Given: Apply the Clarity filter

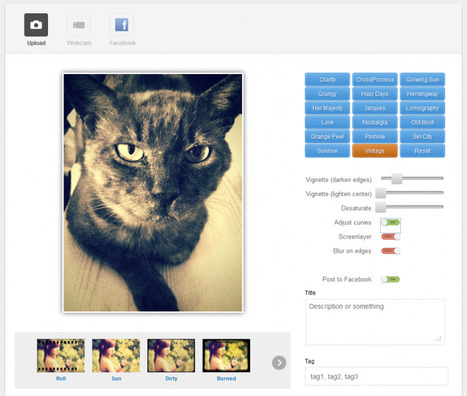Looking at the screenshot, I should pyautogui.click(x=327, y=79).
